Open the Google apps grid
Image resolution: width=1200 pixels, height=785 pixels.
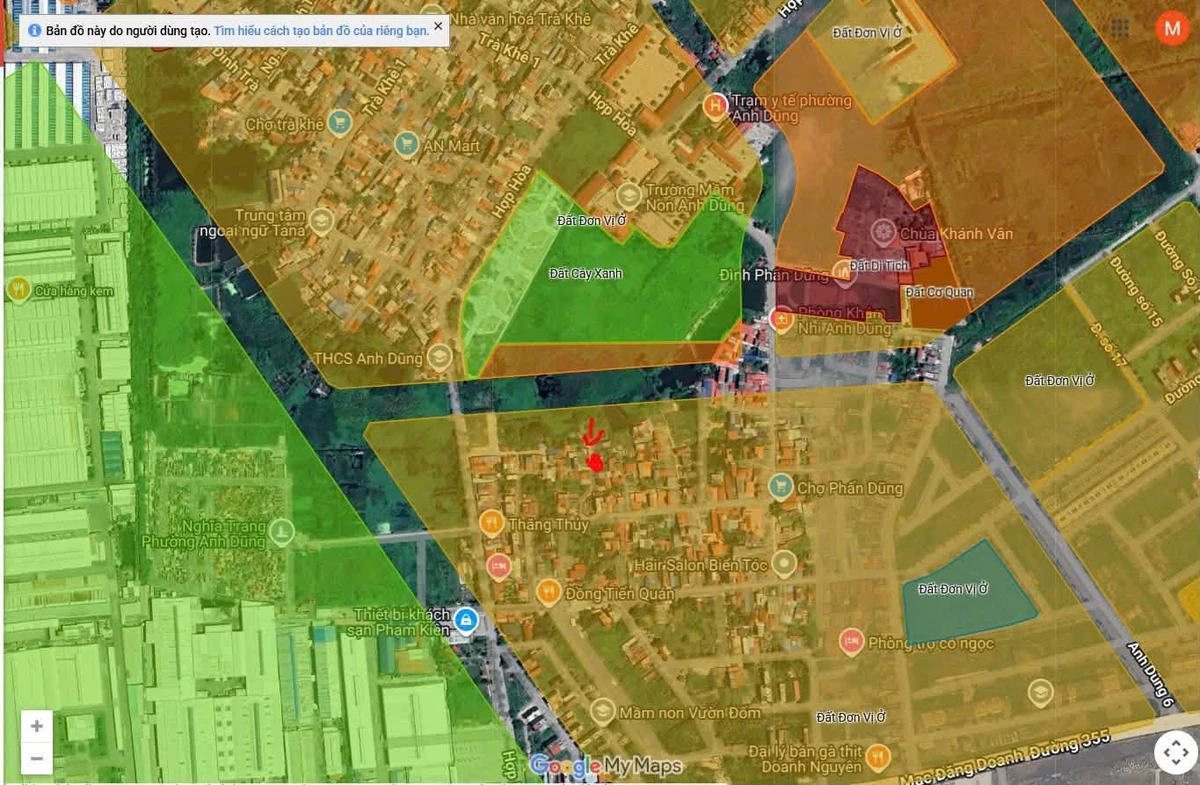pos(1120,28)
